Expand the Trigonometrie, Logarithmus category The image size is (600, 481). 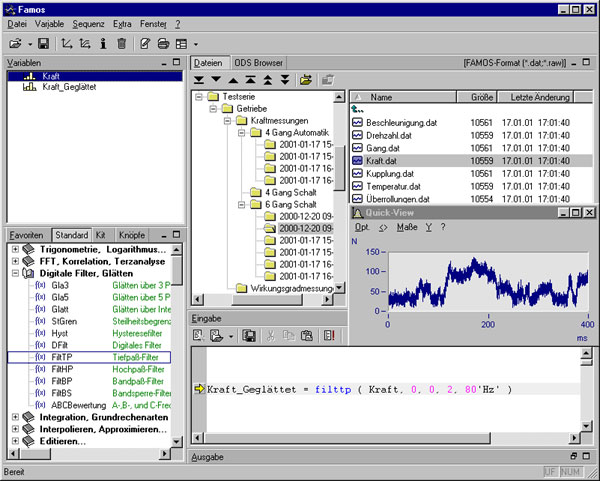pos(13,247)
